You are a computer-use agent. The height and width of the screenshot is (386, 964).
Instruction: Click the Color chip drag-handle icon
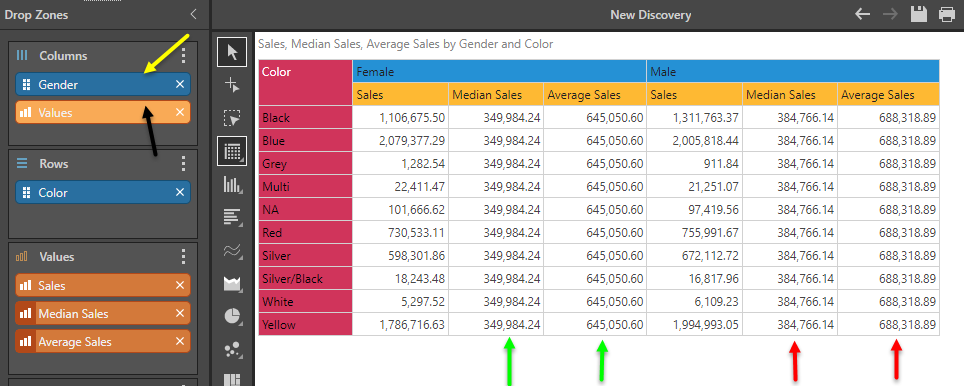pyautogui.click(x=26, y=192)
